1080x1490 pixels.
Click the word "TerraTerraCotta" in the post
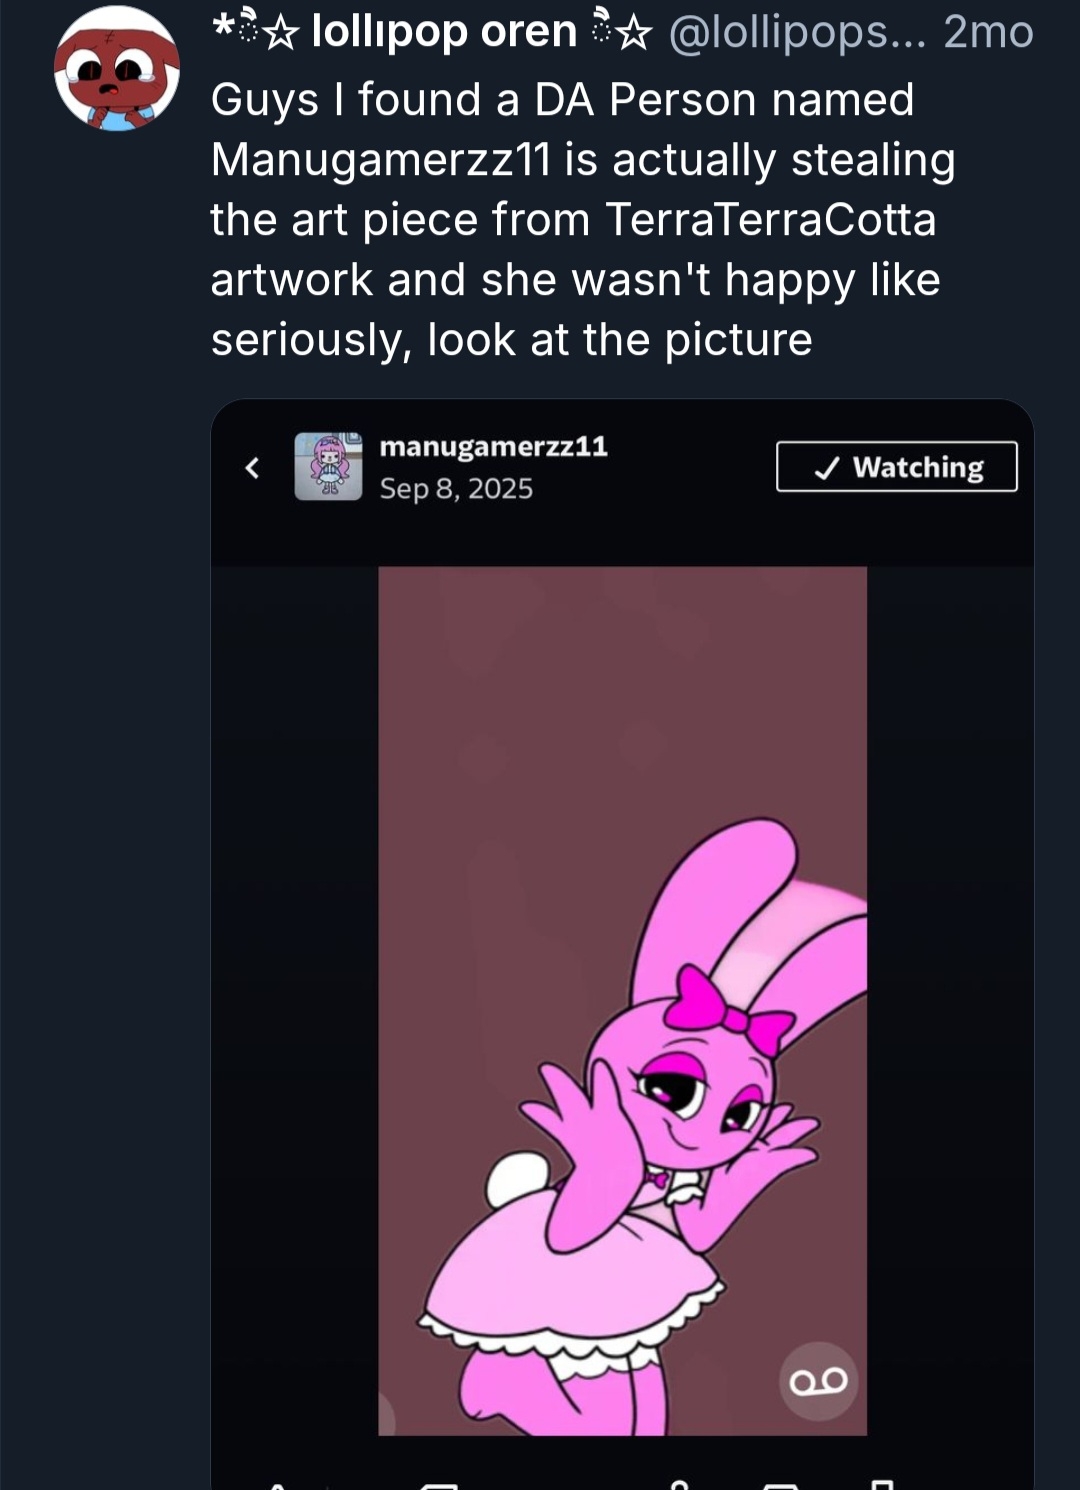click(x=770, y=220)
